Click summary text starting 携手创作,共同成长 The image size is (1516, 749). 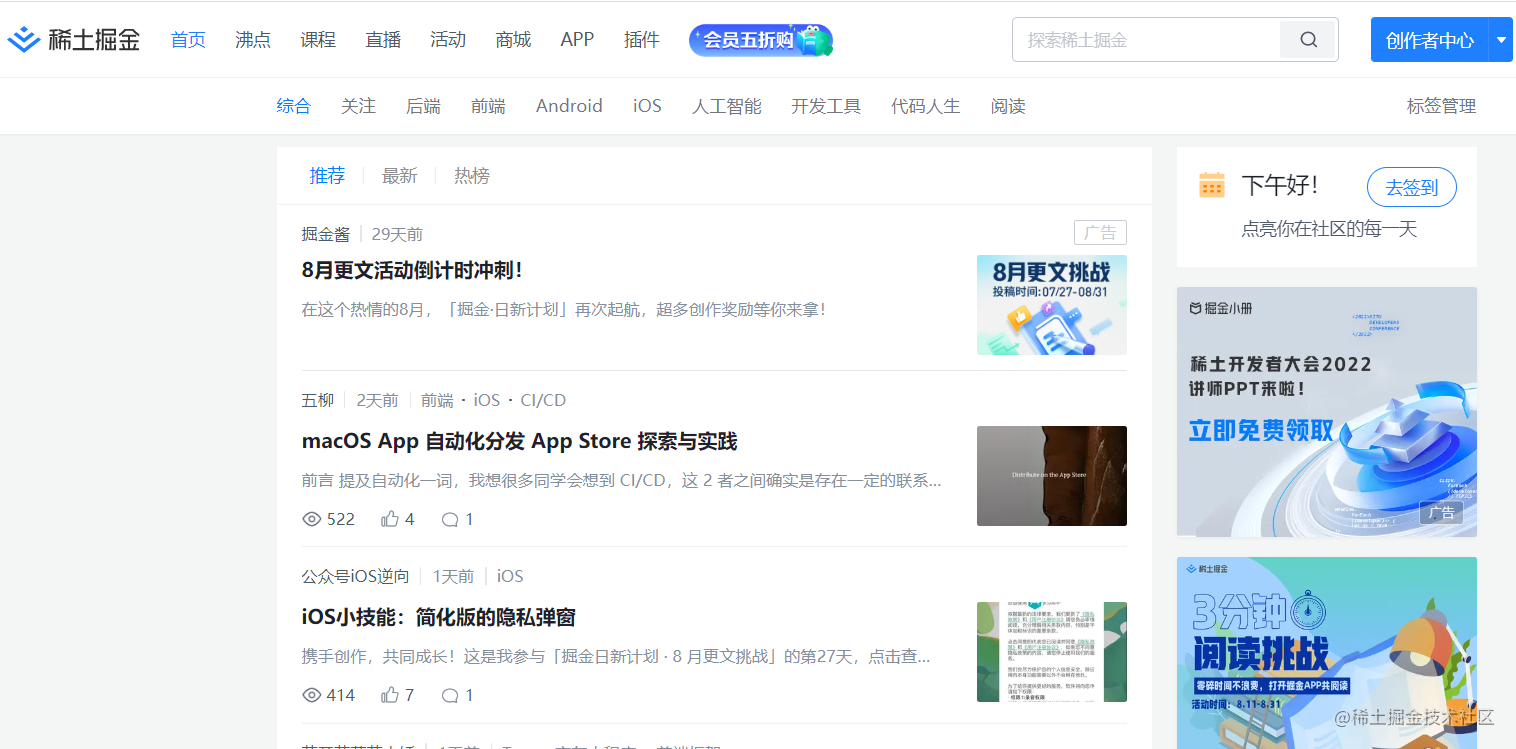[616, 657]
